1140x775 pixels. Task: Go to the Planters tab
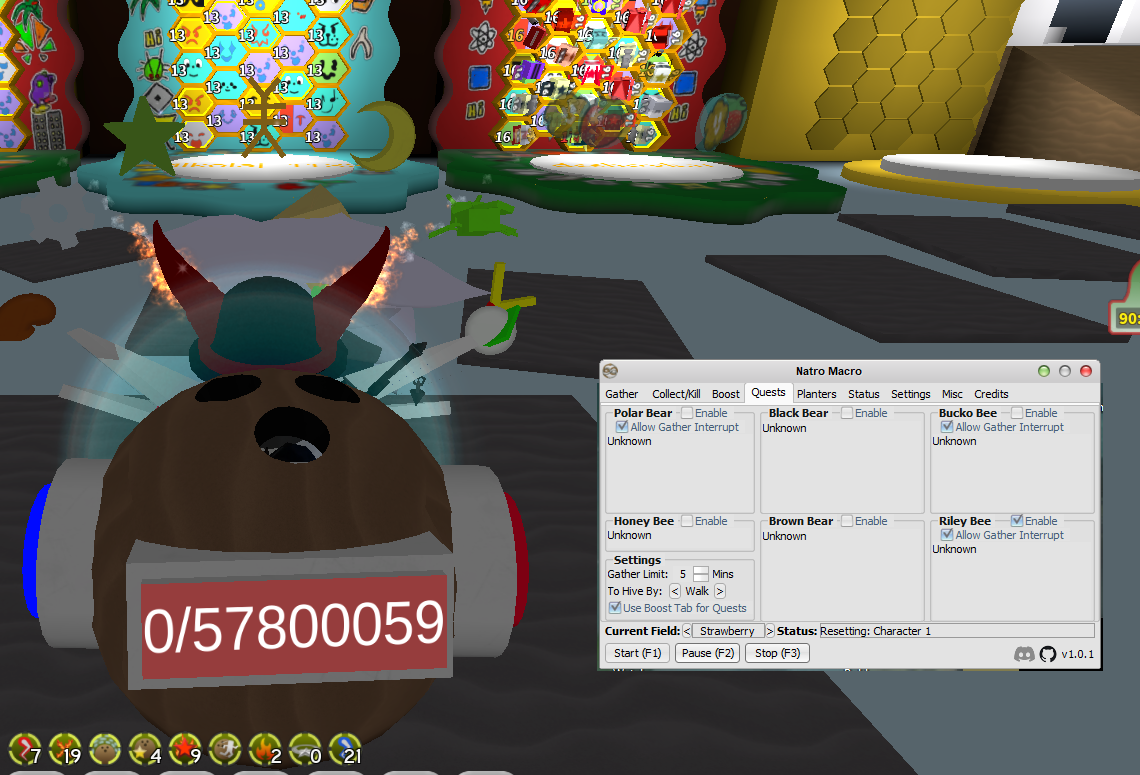pyautogui.click(x=816, y=394)
